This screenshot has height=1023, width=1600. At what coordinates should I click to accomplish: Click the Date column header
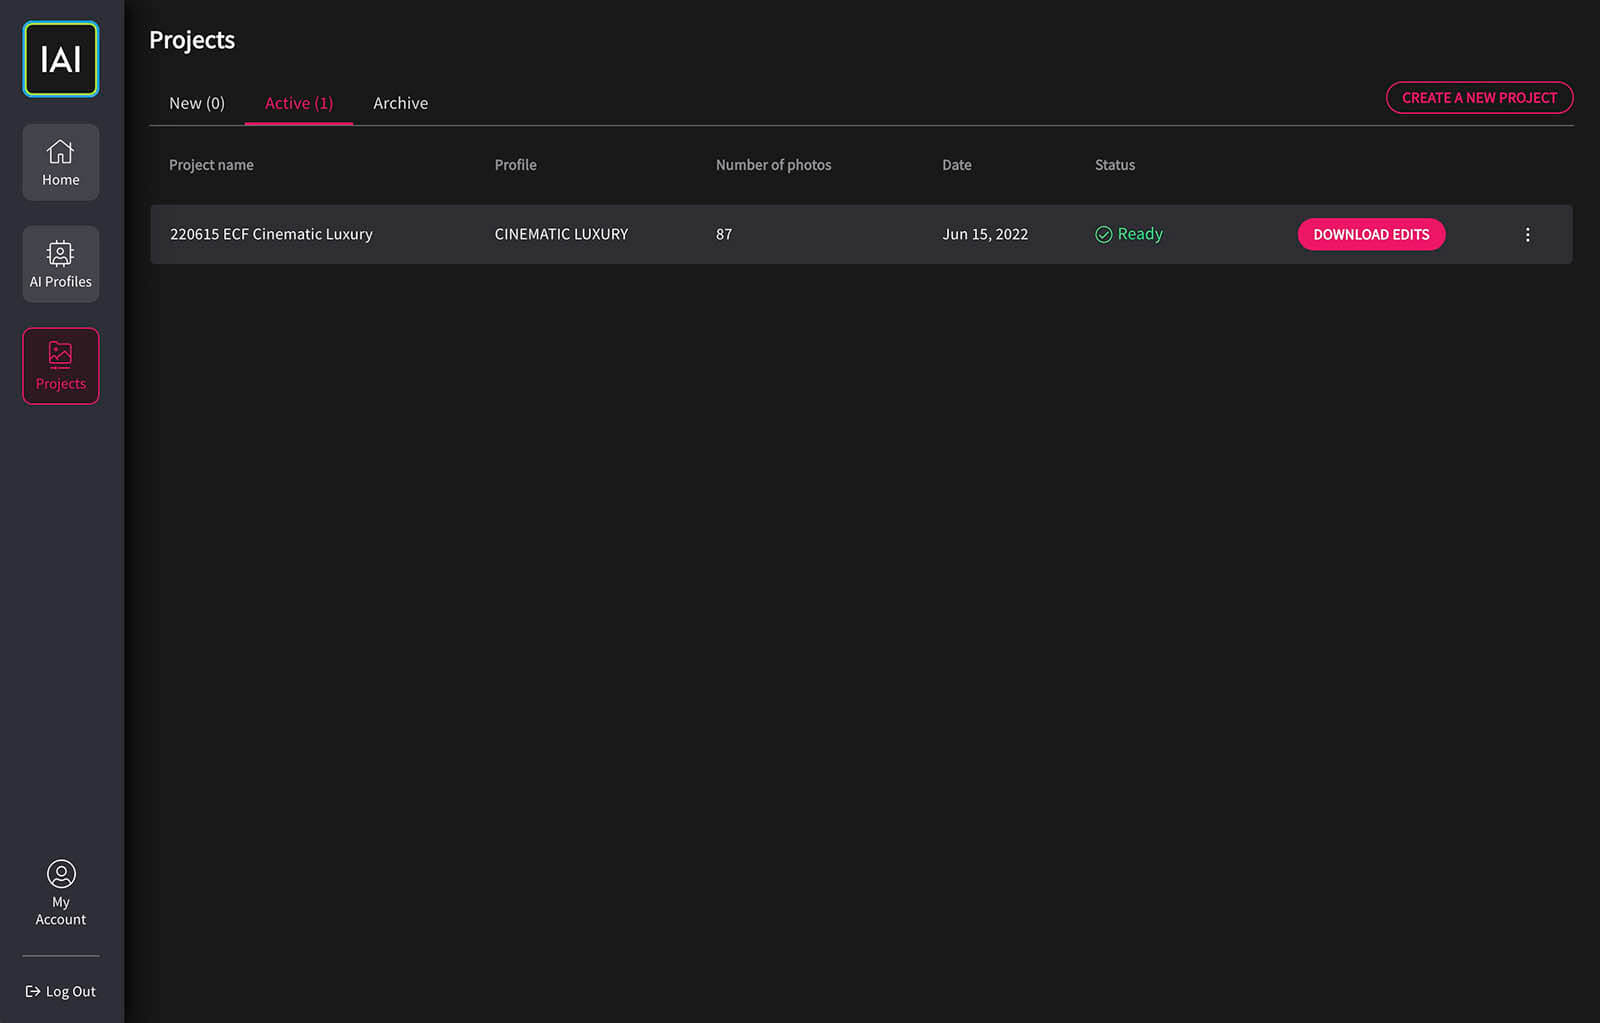pyautogui.click(x=956, y=165)
